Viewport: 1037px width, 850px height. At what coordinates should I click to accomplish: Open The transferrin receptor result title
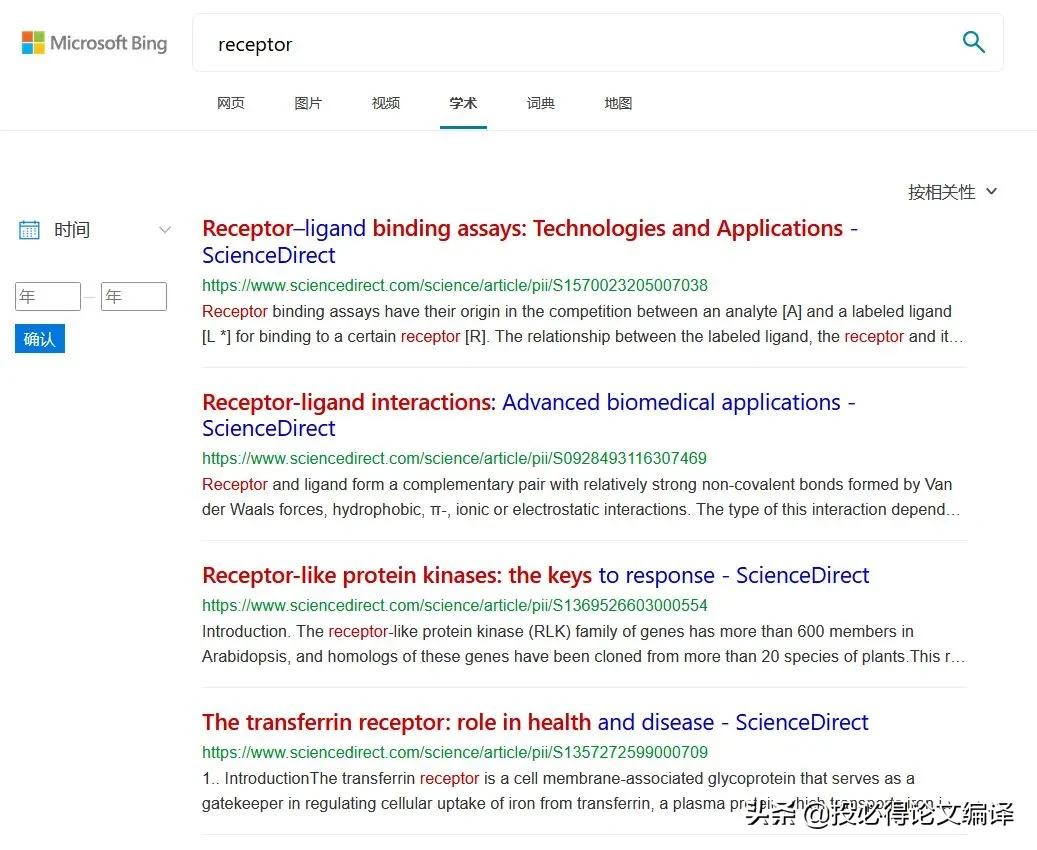click(534, 722)
